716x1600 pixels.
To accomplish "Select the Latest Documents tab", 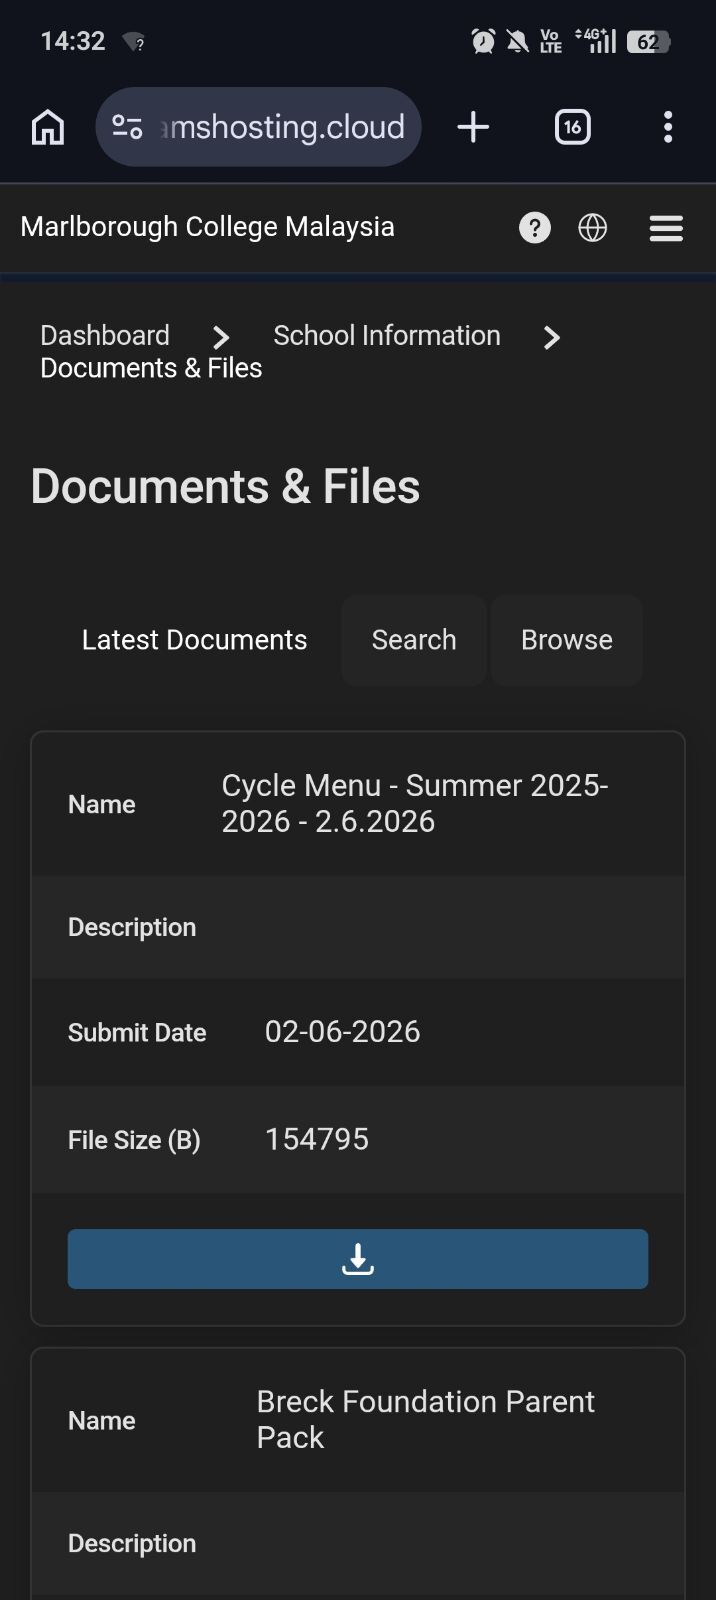I will pyautogui.click(x=194, y=640).
